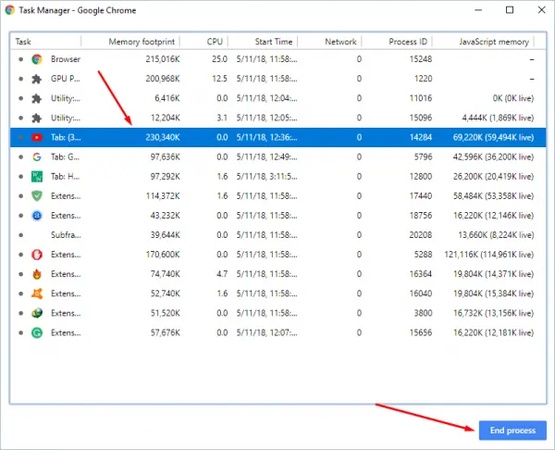This screenshot has width=555, height=450.
Task: Sort by the CPU column header
Action: click(215, 42)
